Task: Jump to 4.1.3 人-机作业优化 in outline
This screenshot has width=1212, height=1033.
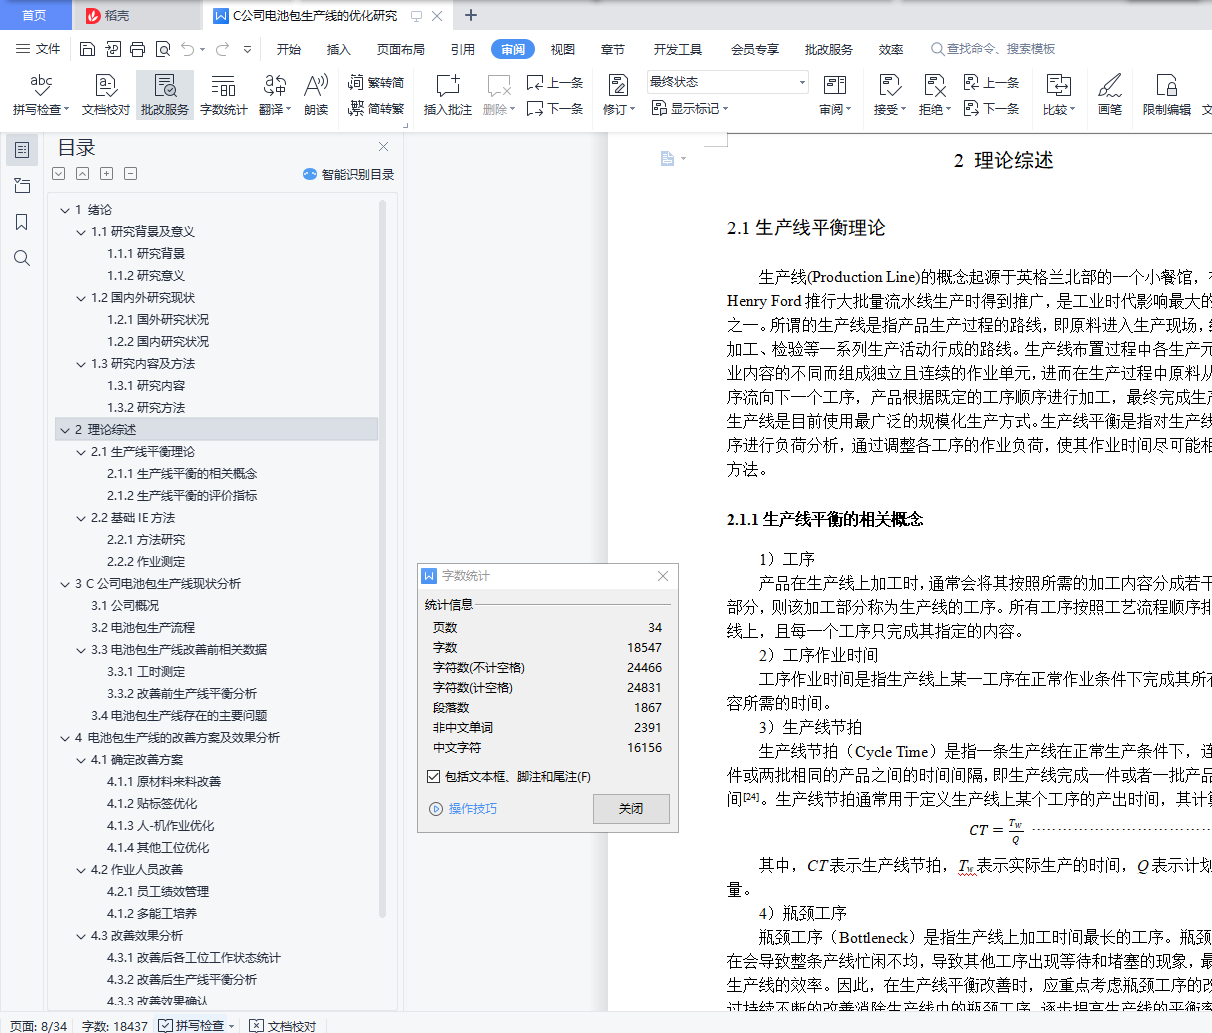Action: point(161,826)
